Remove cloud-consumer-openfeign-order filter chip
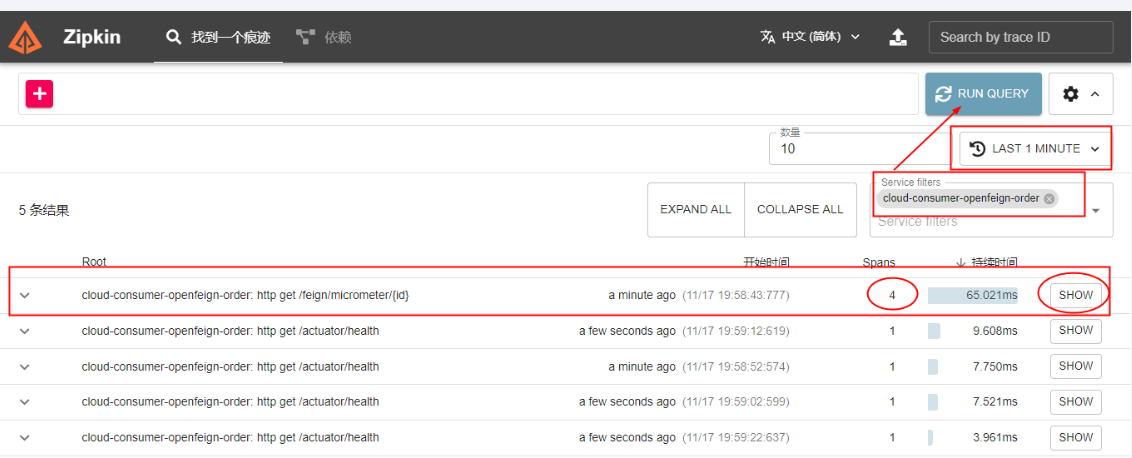The height and width of the screenshot is (458, 1132). [1049, 199]
